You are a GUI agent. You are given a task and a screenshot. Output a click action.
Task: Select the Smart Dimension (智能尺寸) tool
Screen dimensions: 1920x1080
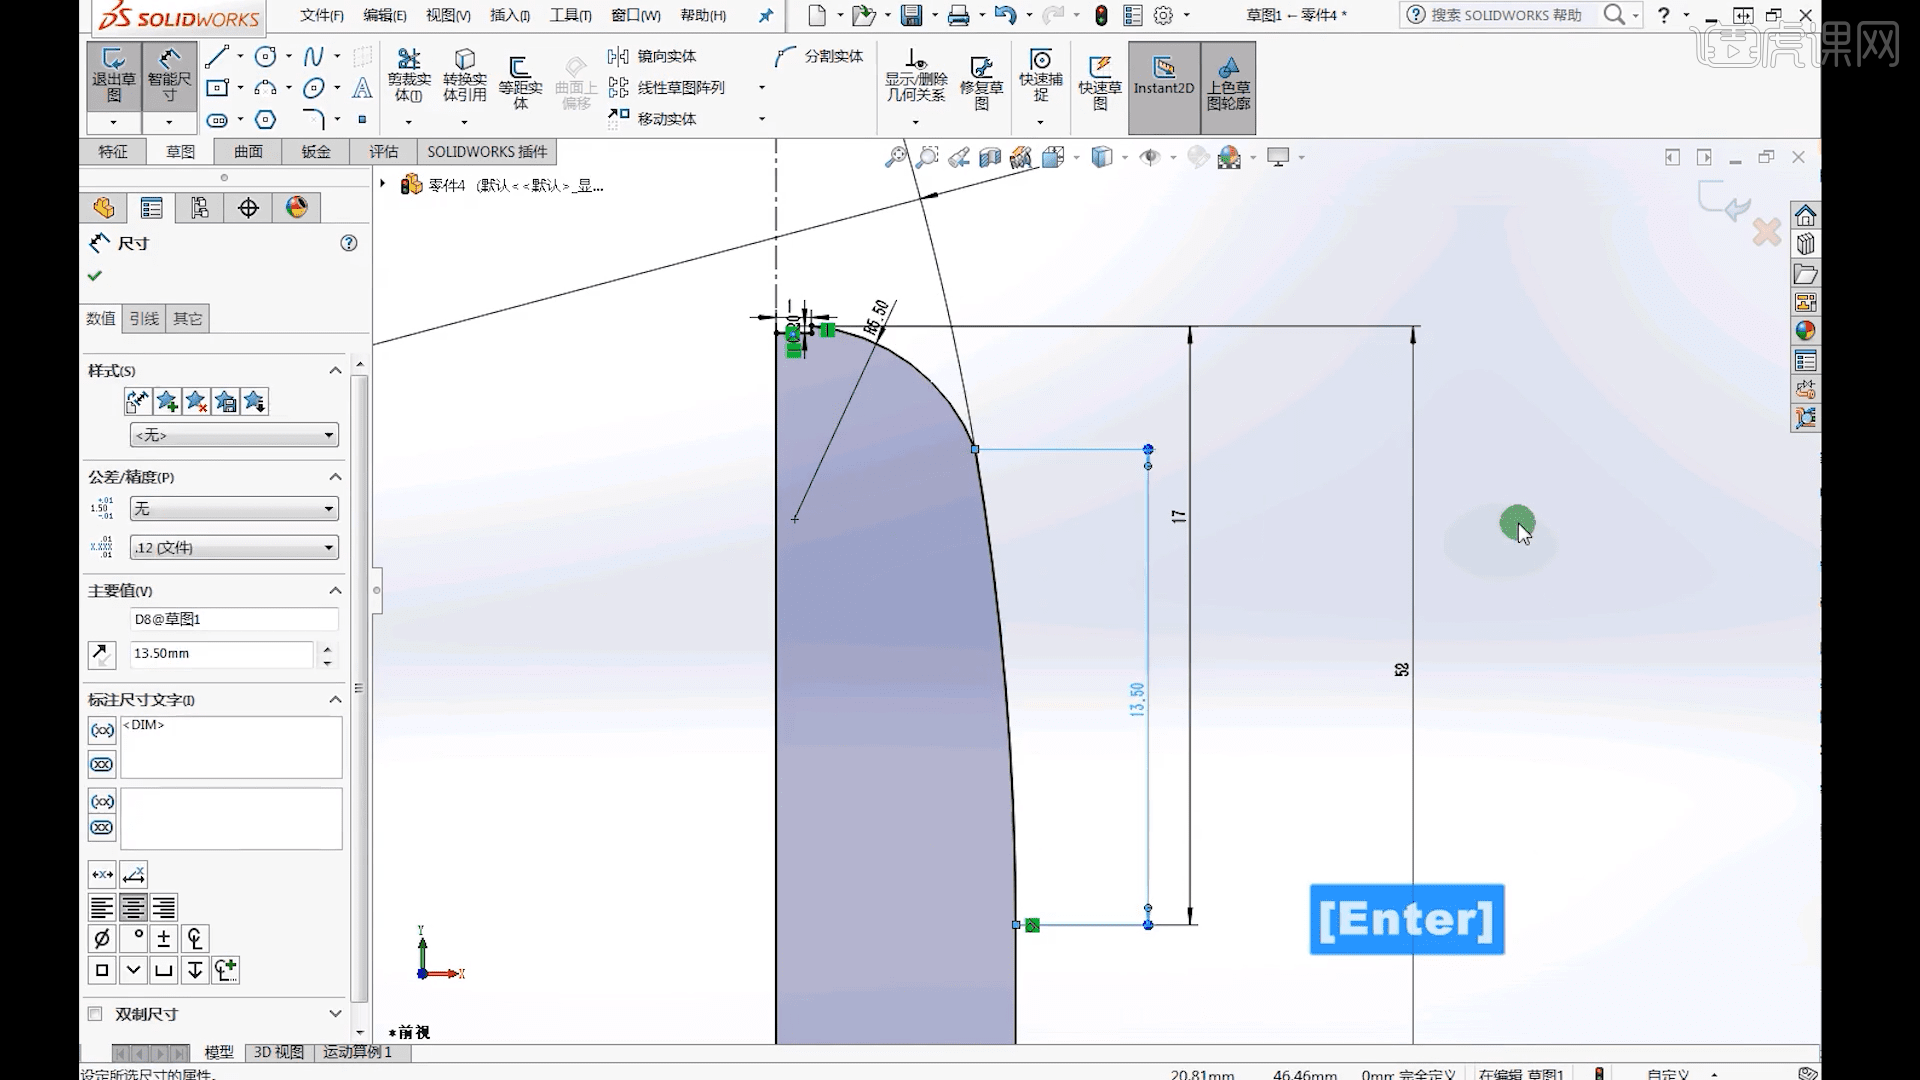coord(169,76)
